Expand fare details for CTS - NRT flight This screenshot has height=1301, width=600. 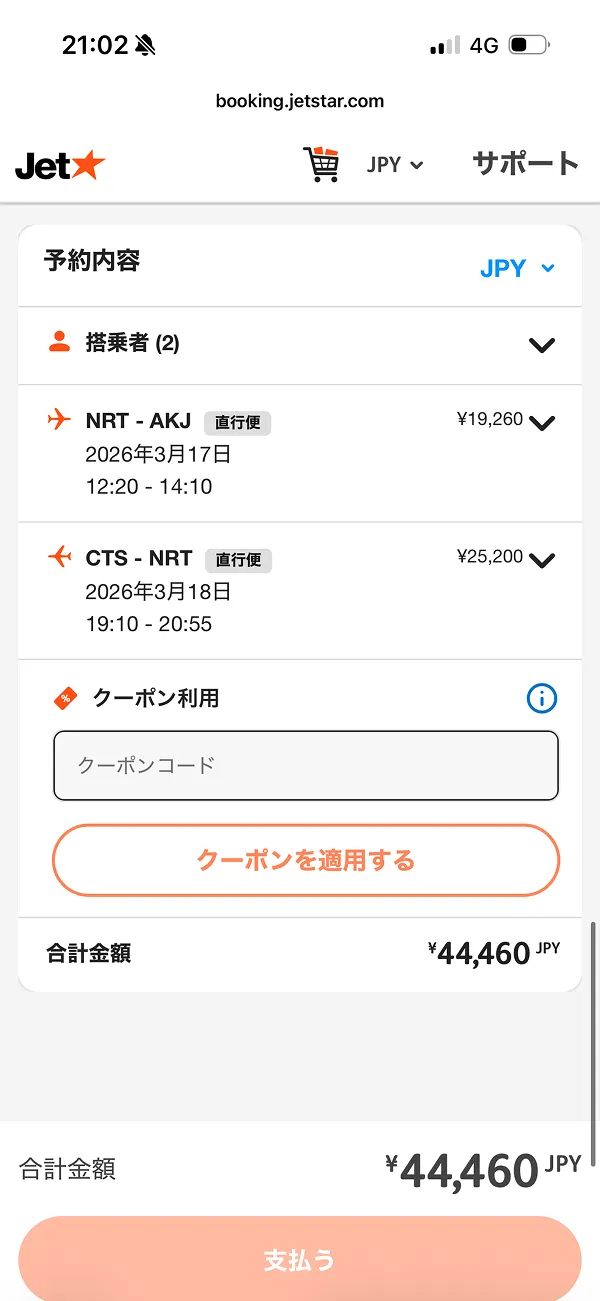pos(541,560)
